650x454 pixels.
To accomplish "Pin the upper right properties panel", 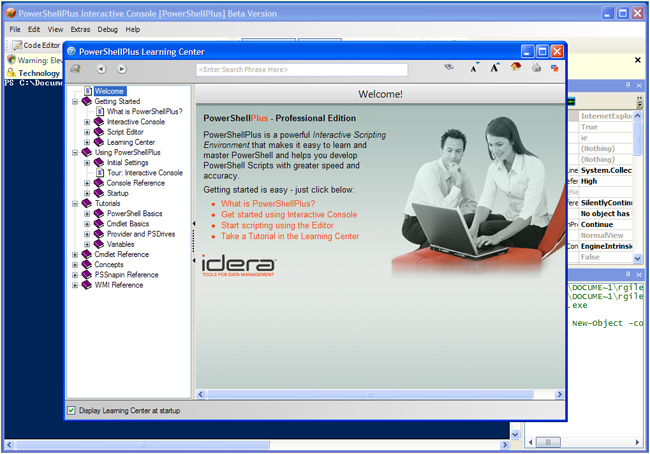I will [x=628, y=85].
